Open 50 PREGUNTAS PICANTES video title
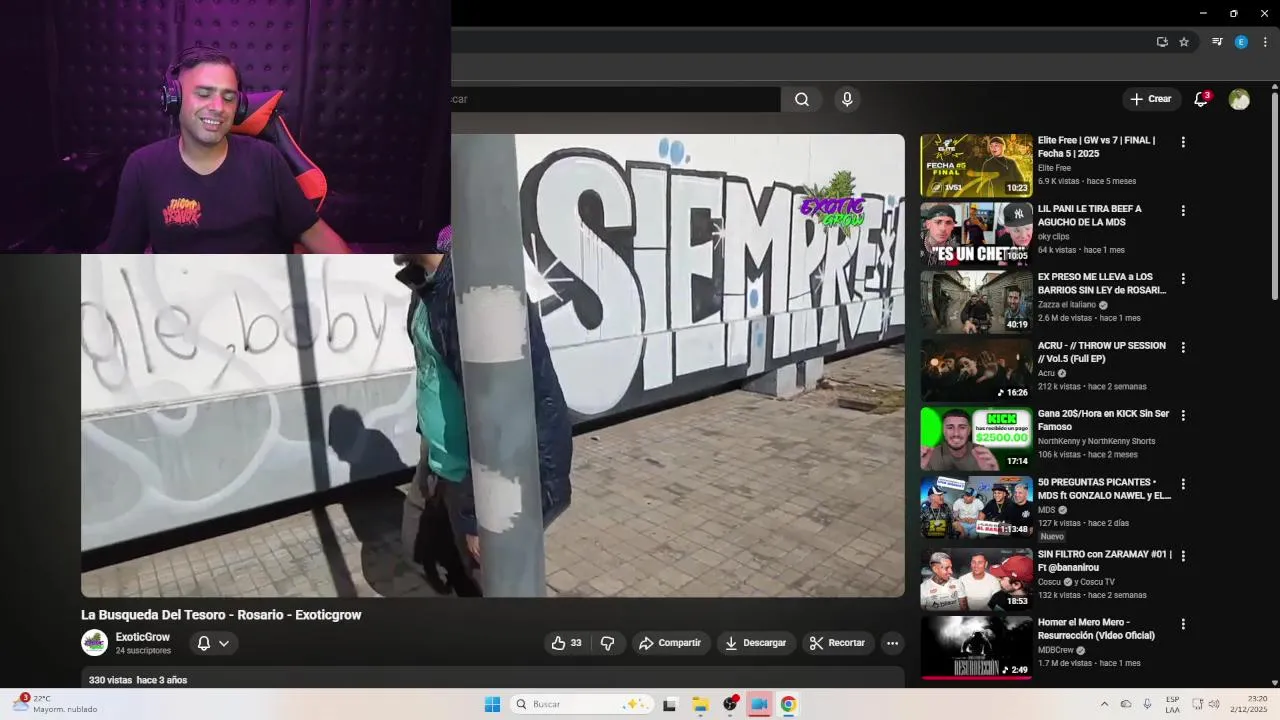Viewport: 1280px width, 720px height. tap(1104, 489)
